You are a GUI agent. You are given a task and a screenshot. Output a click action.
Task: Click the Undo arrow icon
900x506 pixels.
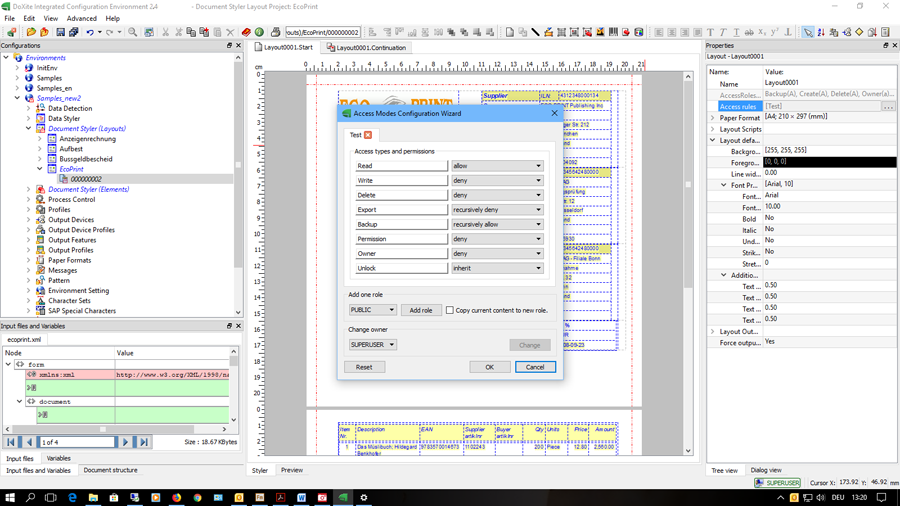pos(90,32)
